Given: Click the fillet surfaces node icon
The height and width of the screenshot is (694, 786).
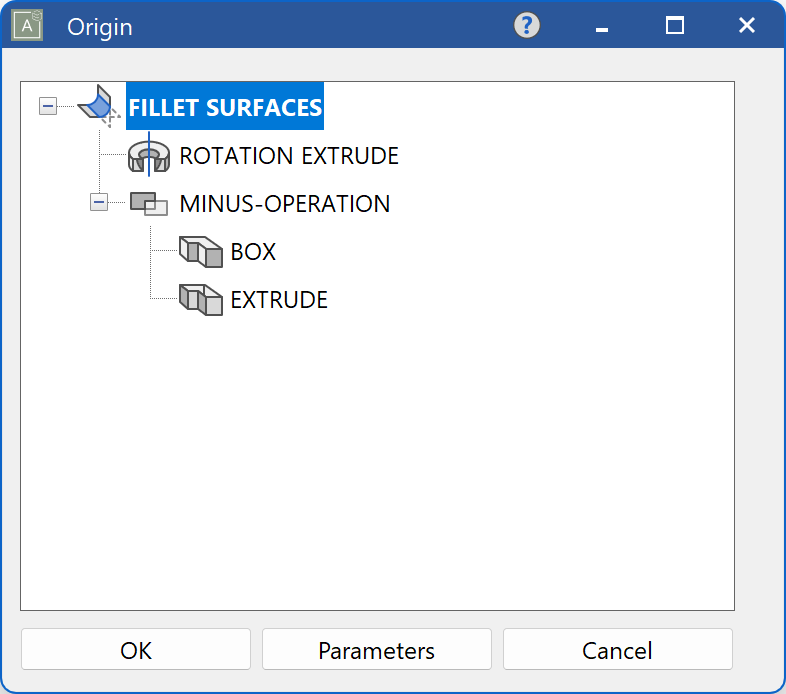Looking at the screenshot, I should point(99,106).
